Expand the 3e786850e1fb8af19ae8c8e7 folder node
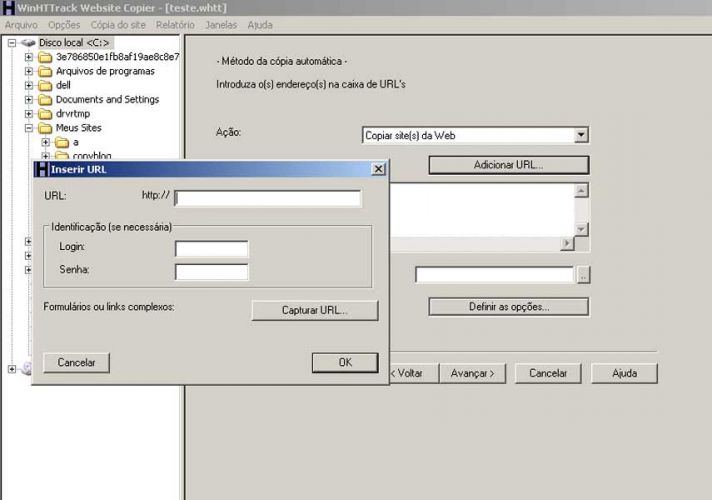This screenshot has height=500, width=712. (29, 57)
